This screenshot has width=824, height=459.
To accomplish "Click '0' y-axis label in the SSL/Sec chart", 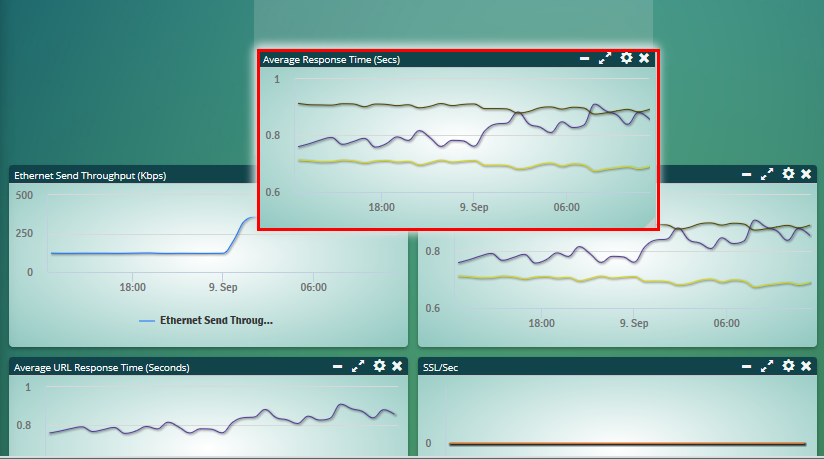I will pyautogui.click(x=428, y=443).
